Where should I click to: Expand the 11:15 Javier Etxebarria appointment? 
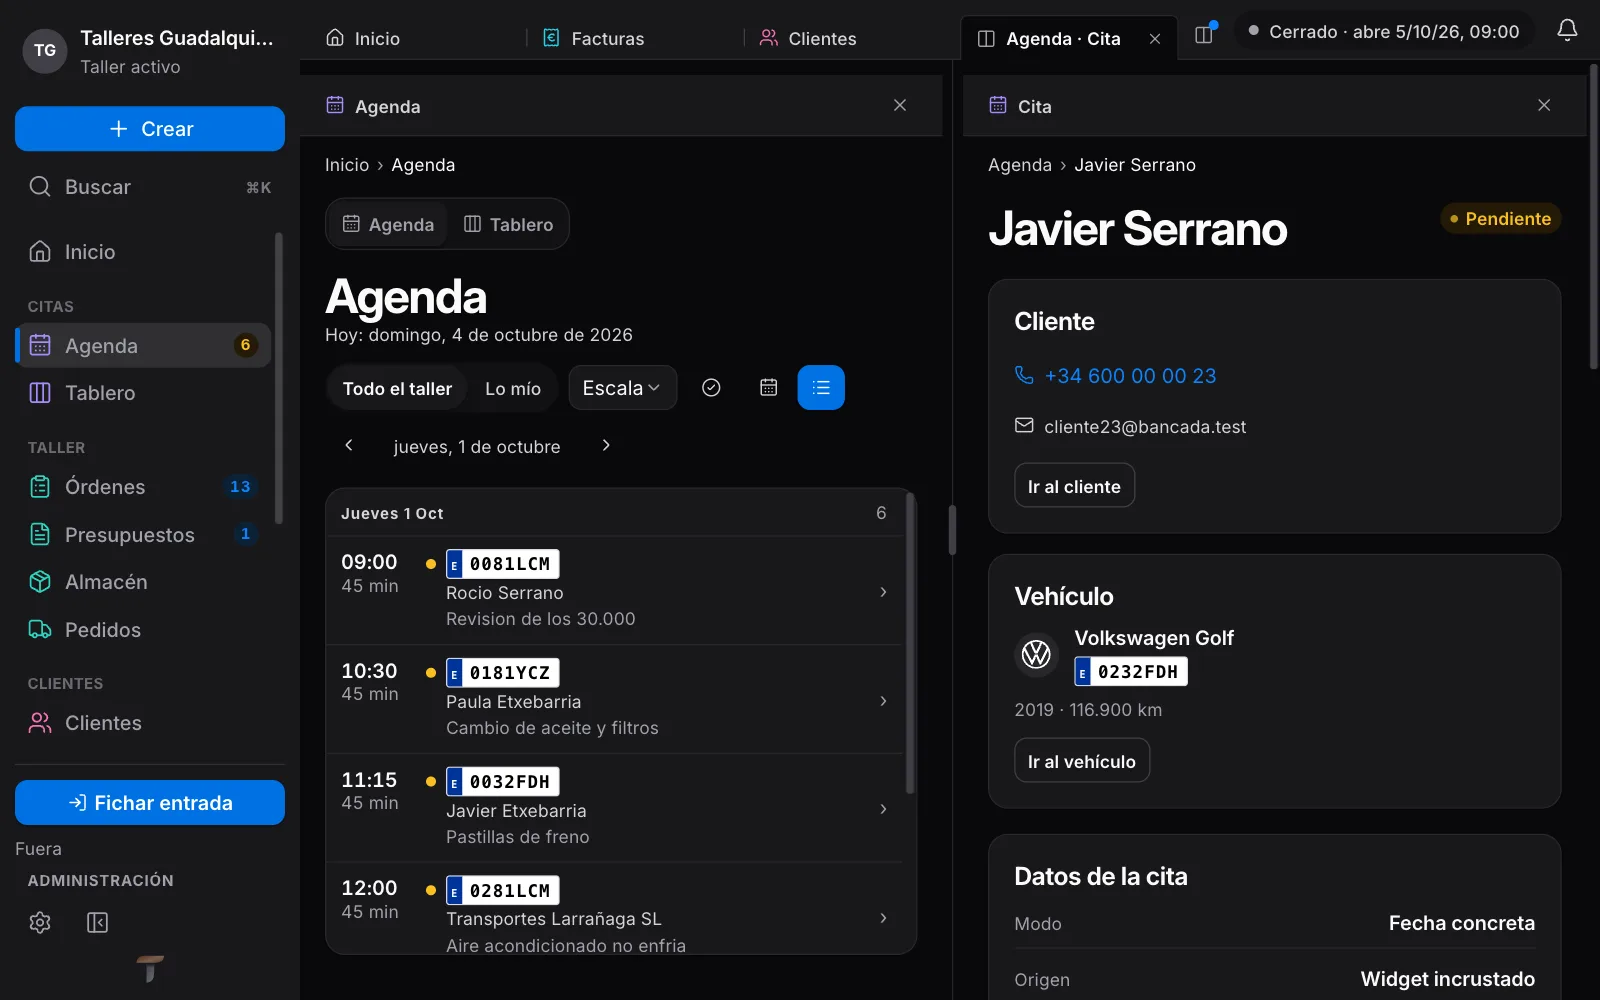615,808
